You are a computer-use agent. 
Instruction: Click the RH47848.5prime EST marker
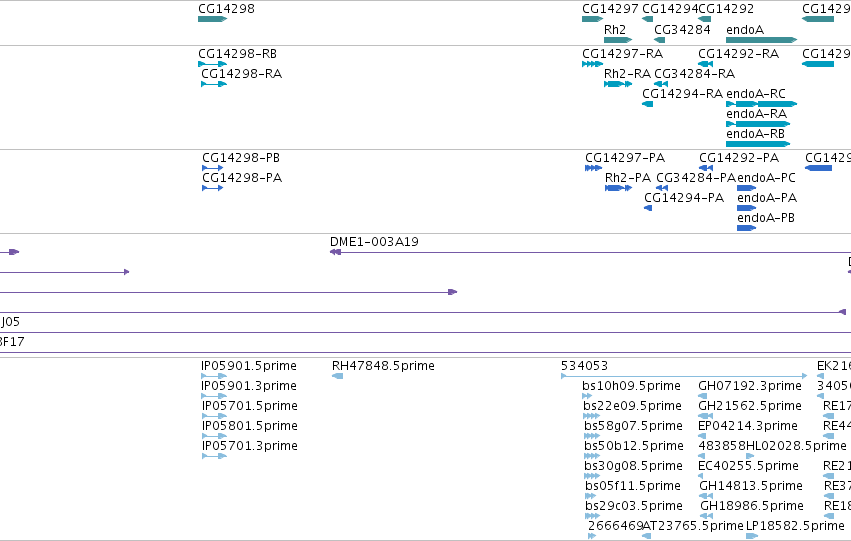coord(337,376)
